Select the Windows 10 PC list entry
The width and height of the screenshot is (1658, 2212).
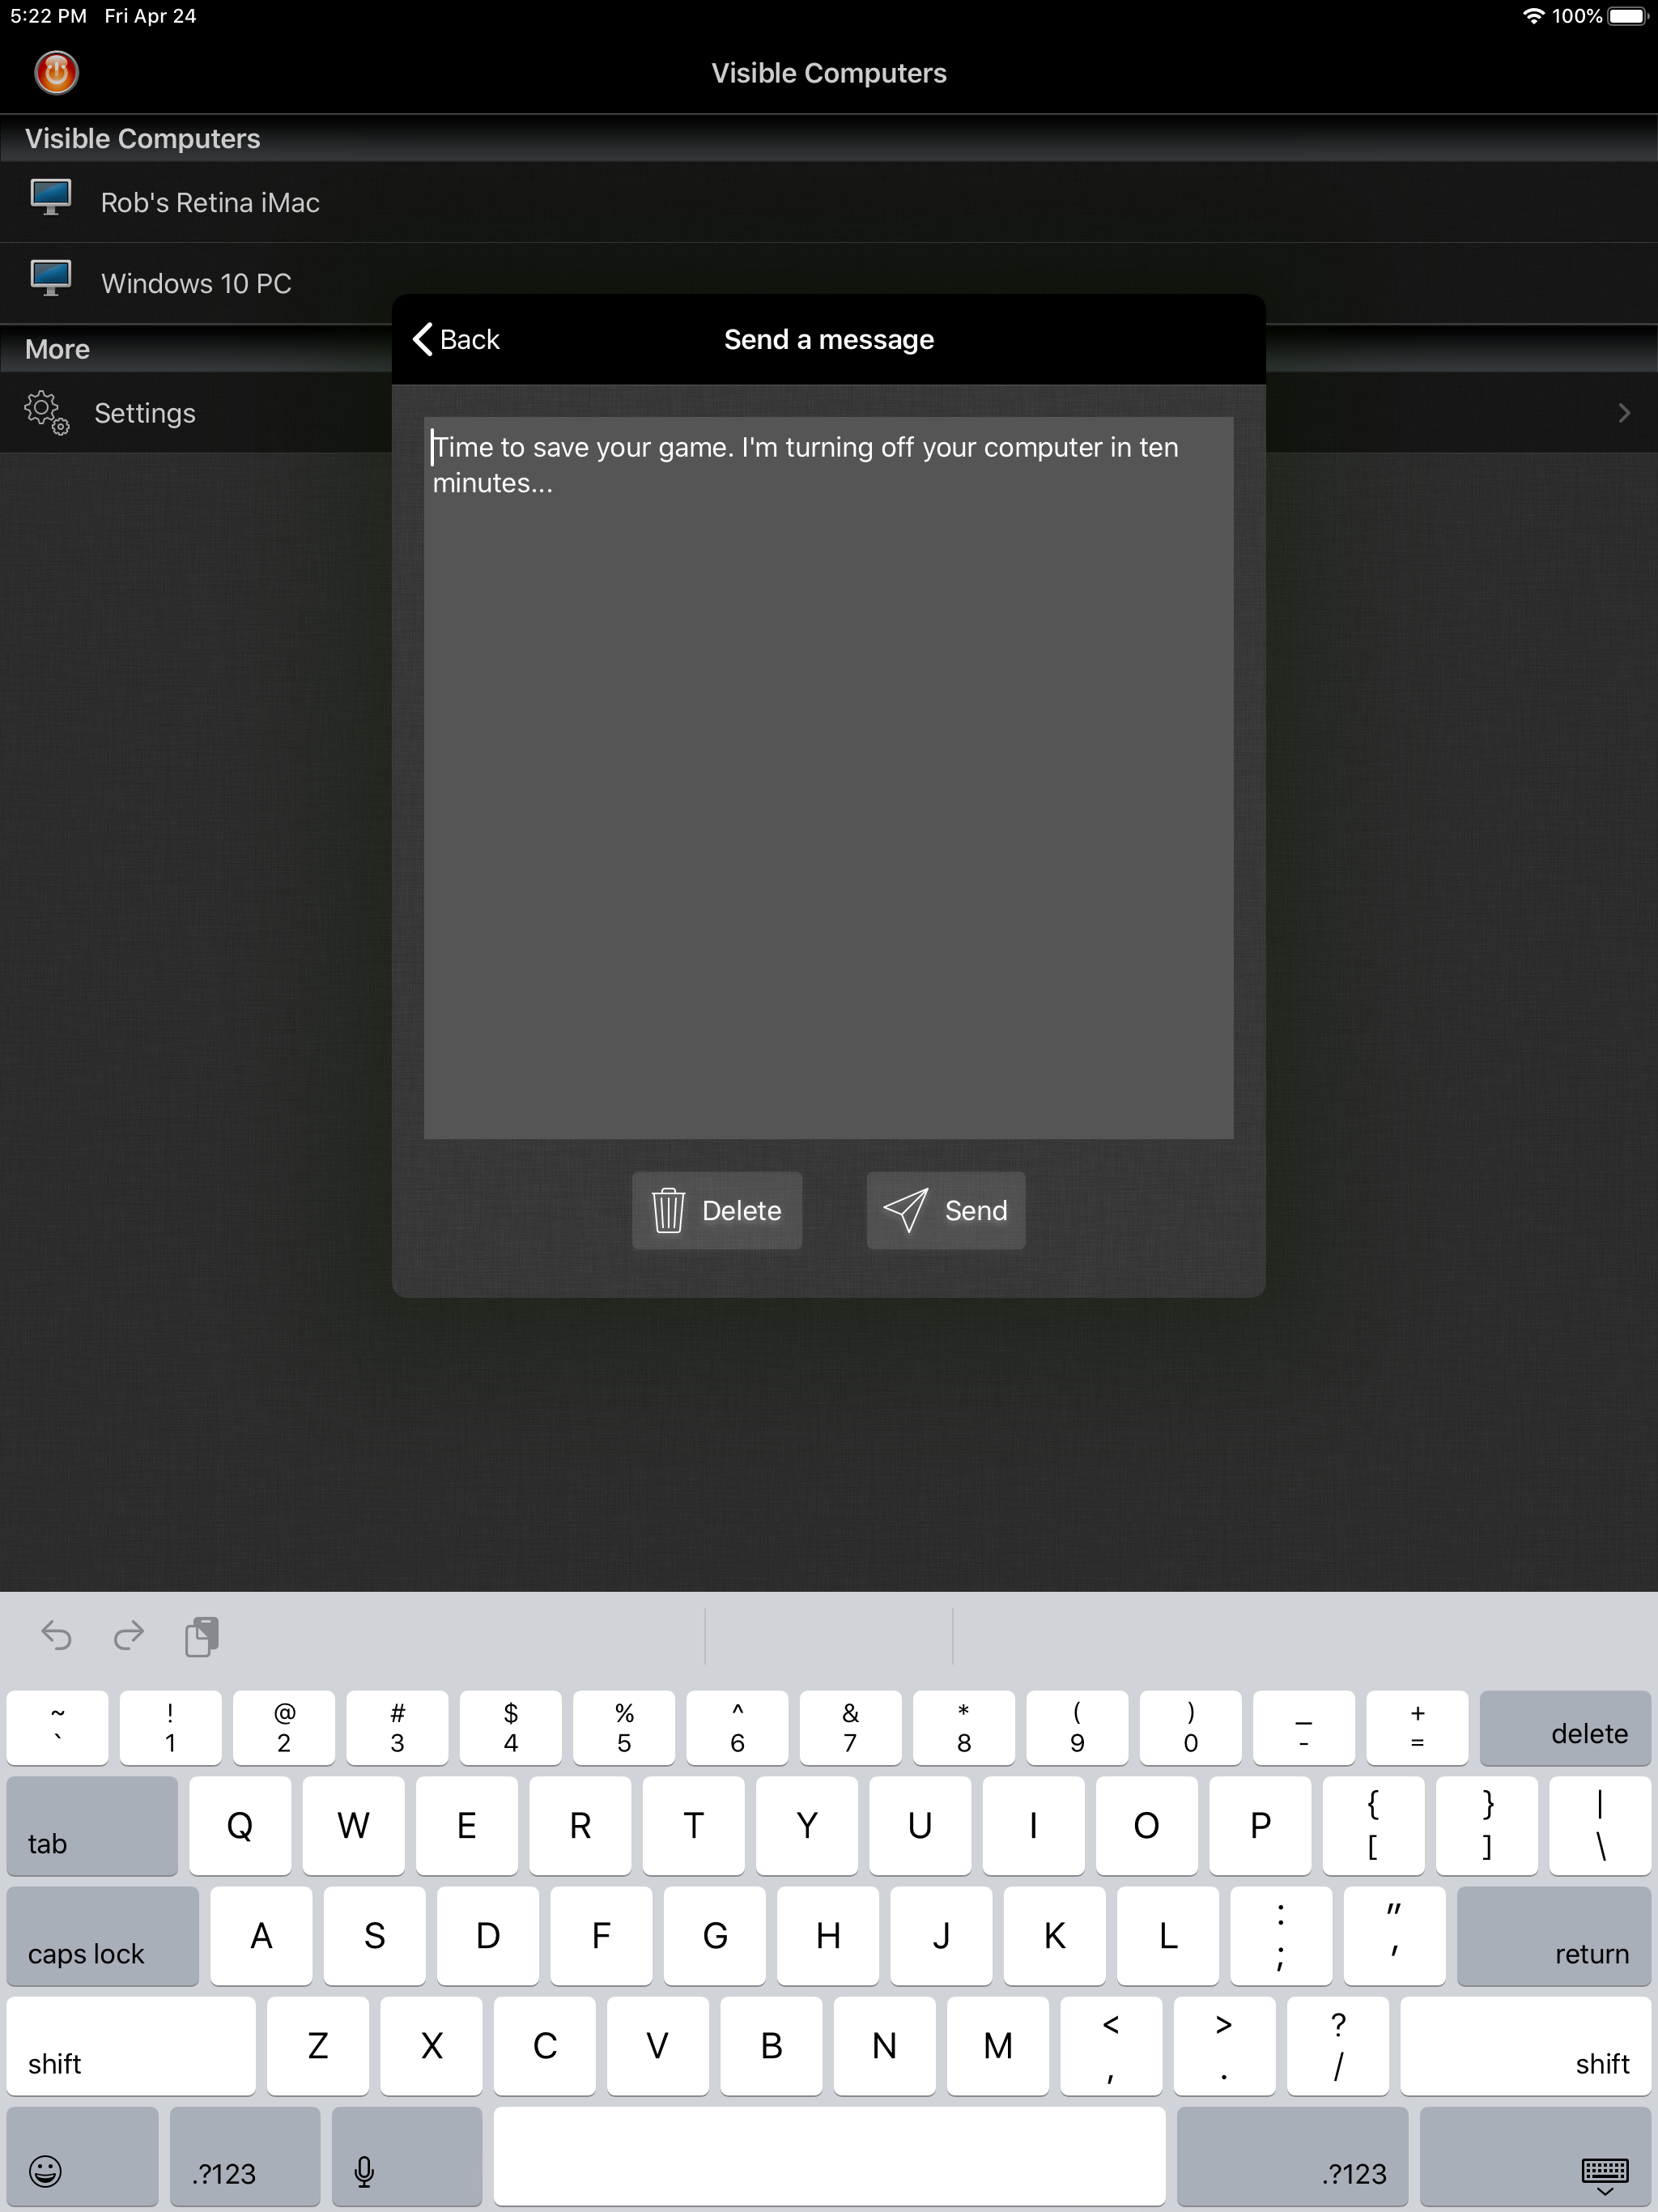[196, 283]
